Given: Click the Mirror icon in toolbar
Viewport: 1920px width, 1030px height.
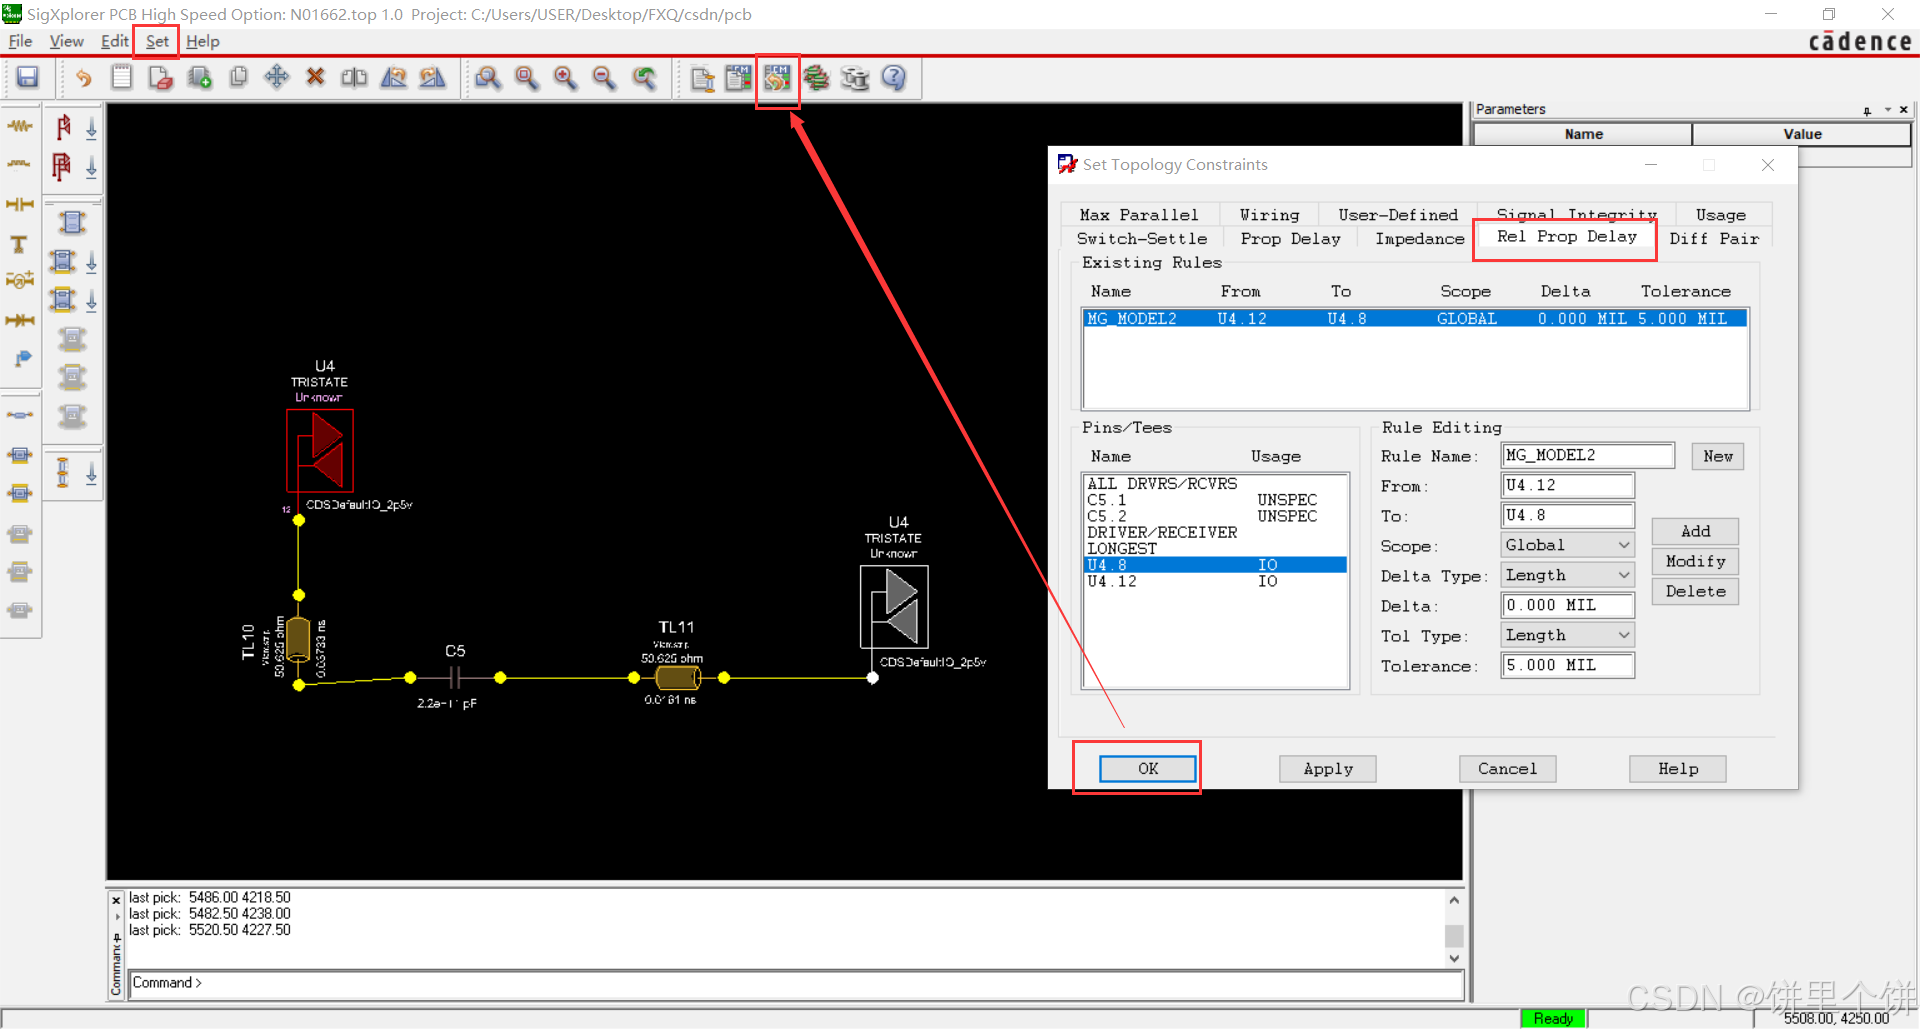Looking at the screenshot, I should 354,78.
